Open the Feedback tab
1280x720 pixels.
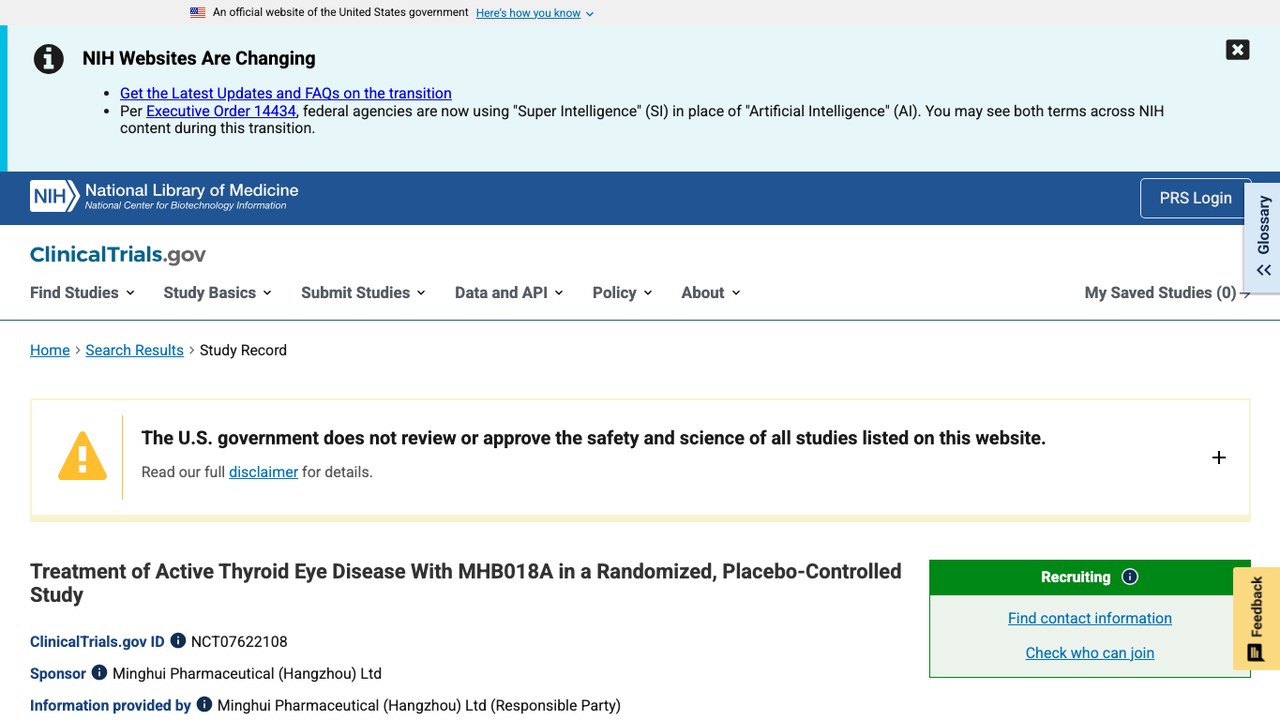pyautogui.click(x=1256, y=619)
